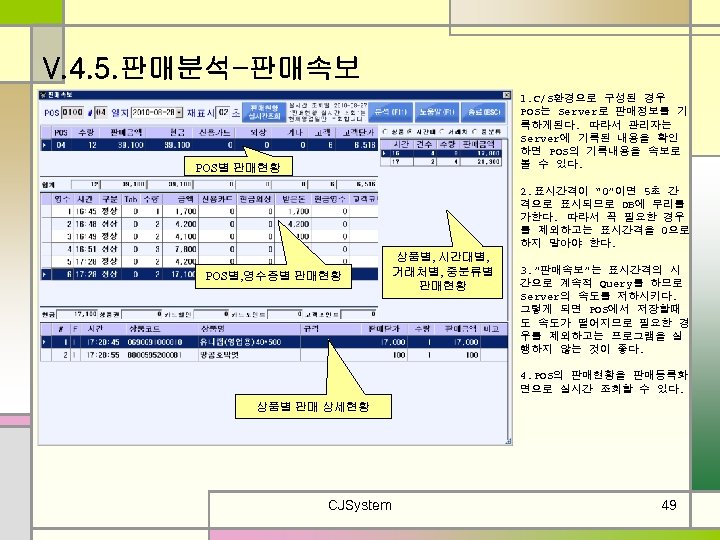Select the hour 17 row in time table
Image resolution: width=720 pixels, height=540 pixels.
(x=441, y=162)
